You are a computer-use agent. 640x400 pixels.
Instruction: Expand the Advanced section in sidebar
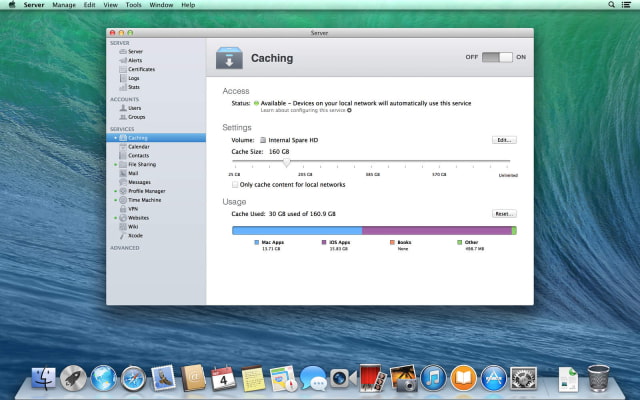(125, 247)
